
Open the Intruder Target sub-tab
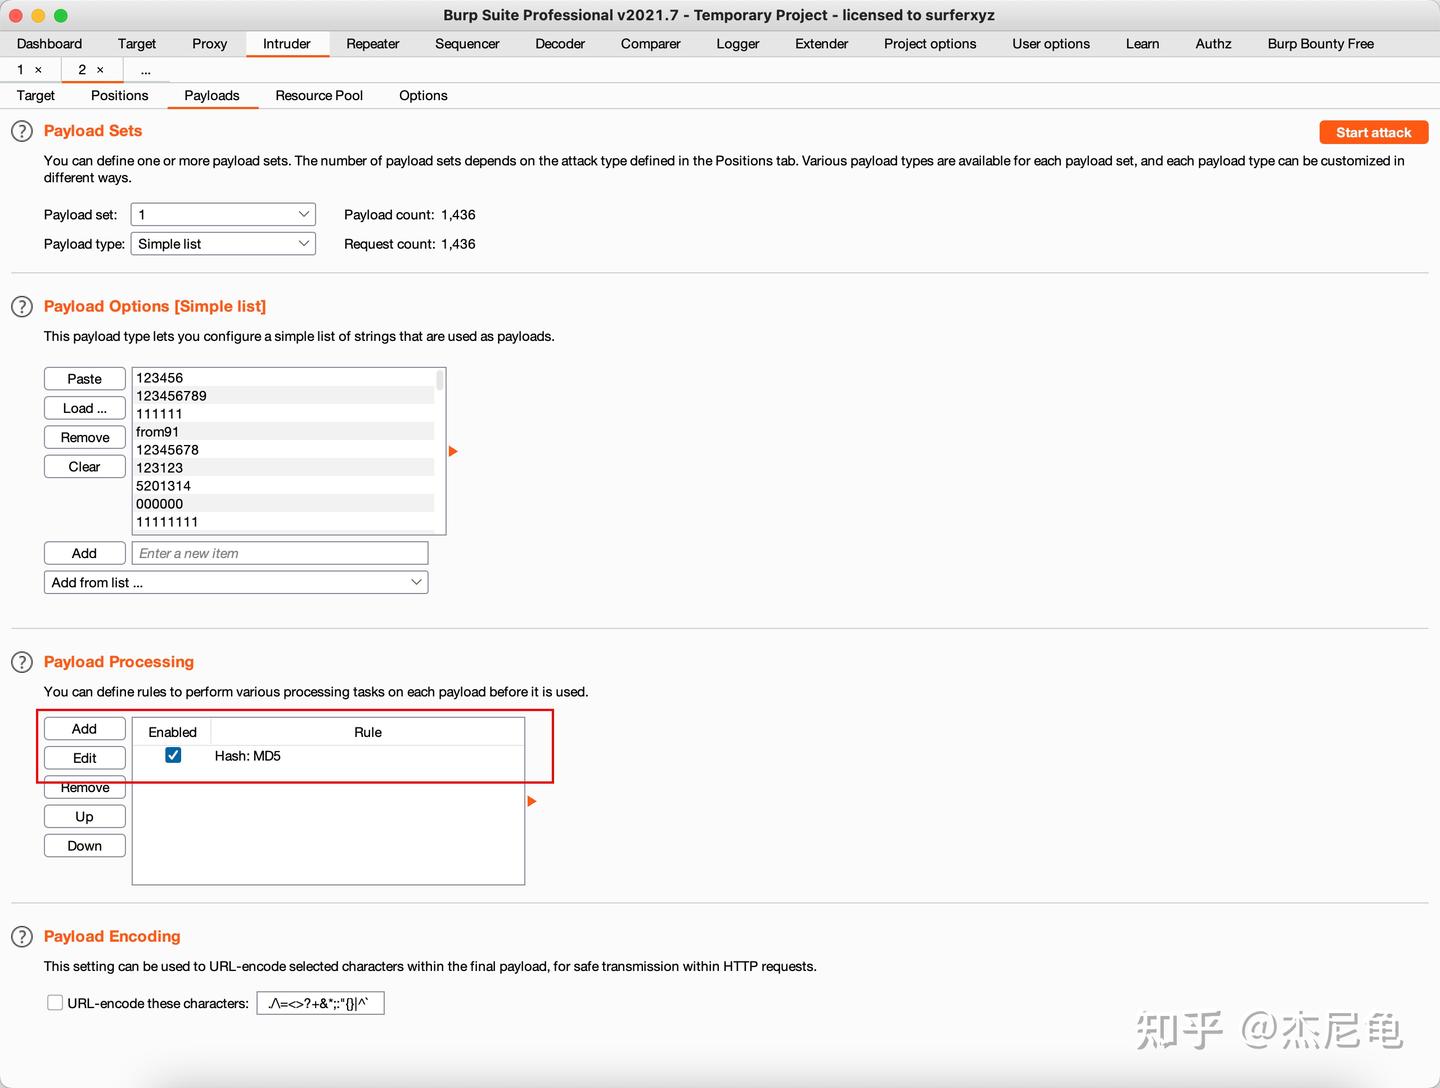click(36, 96)
